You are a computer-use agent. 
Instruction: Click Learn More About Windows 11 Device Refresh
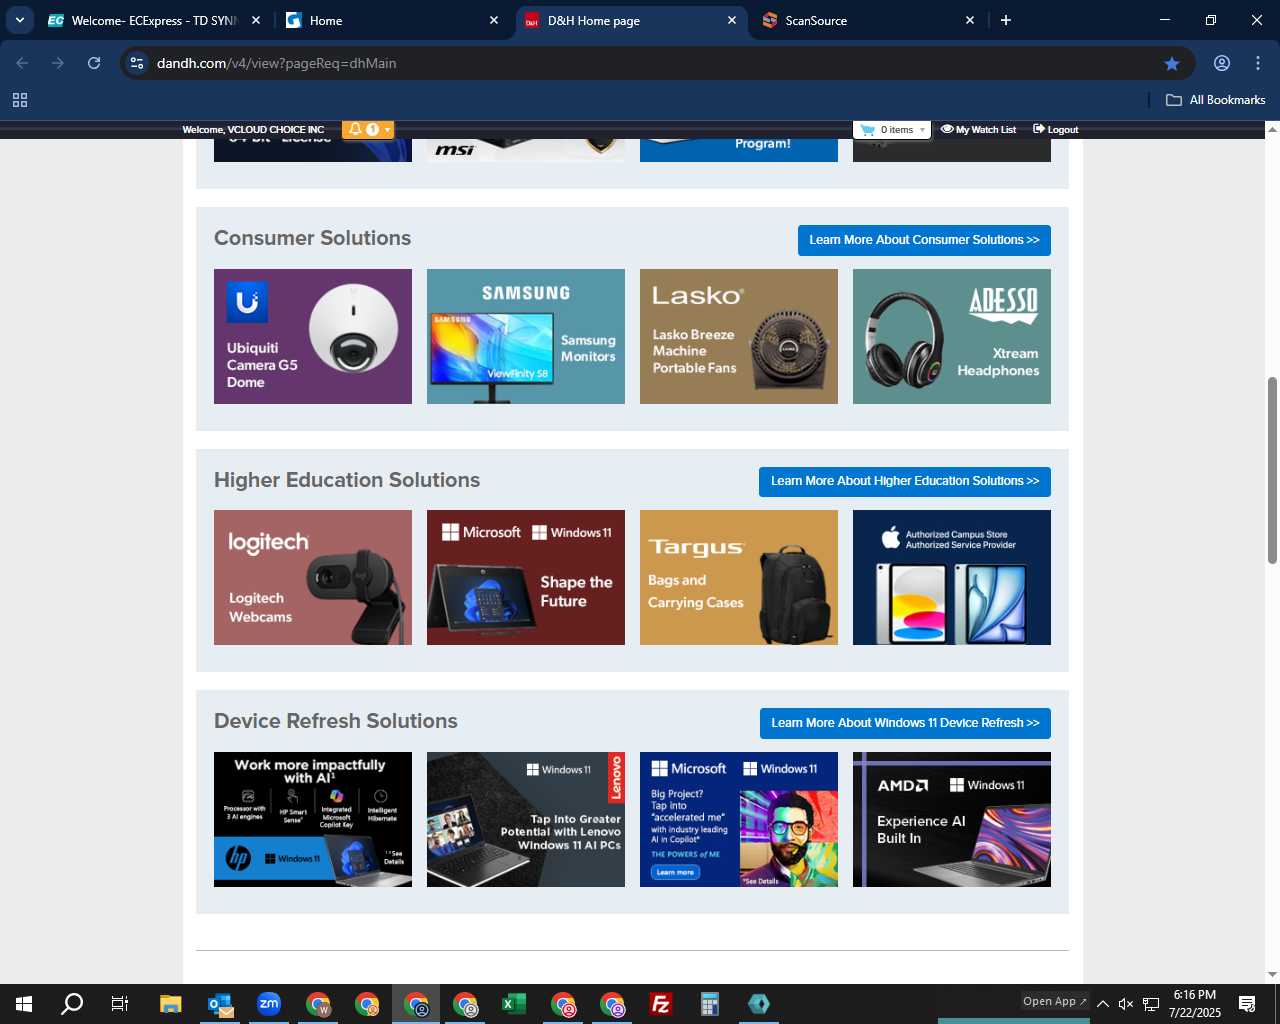[x=905, y=723]
